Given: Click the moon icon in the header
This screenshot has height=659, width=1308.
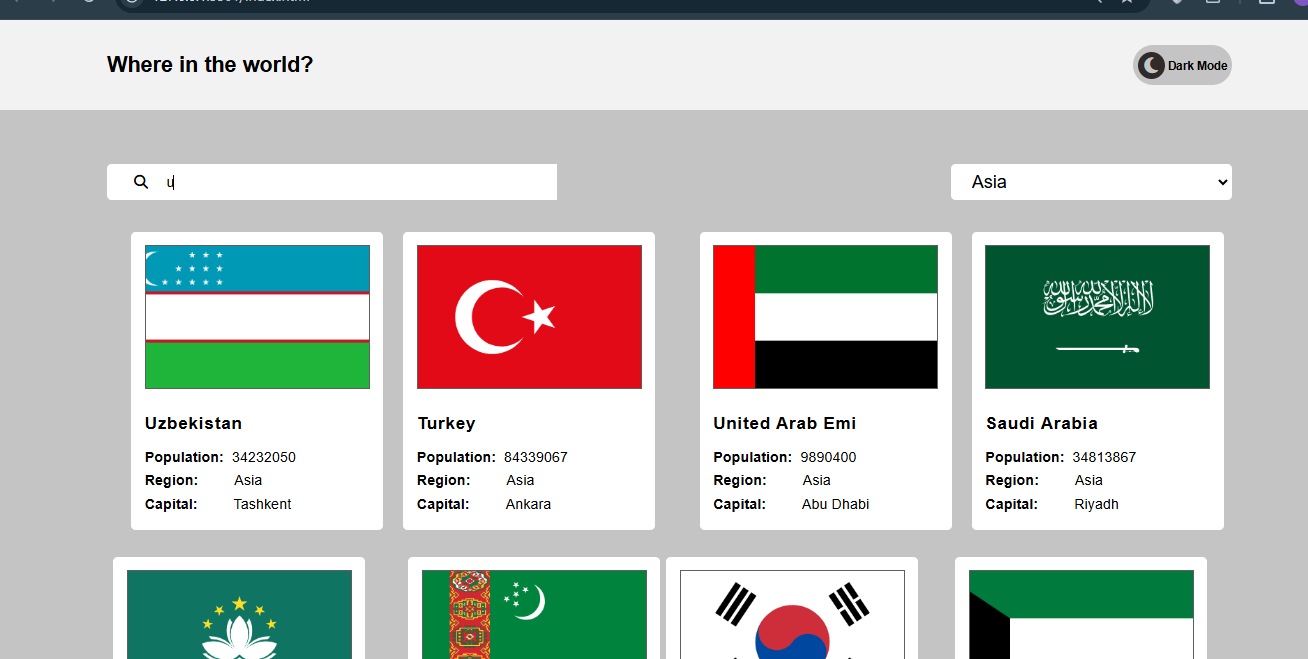Looking at the screenshot, I should click(1152, 65).
